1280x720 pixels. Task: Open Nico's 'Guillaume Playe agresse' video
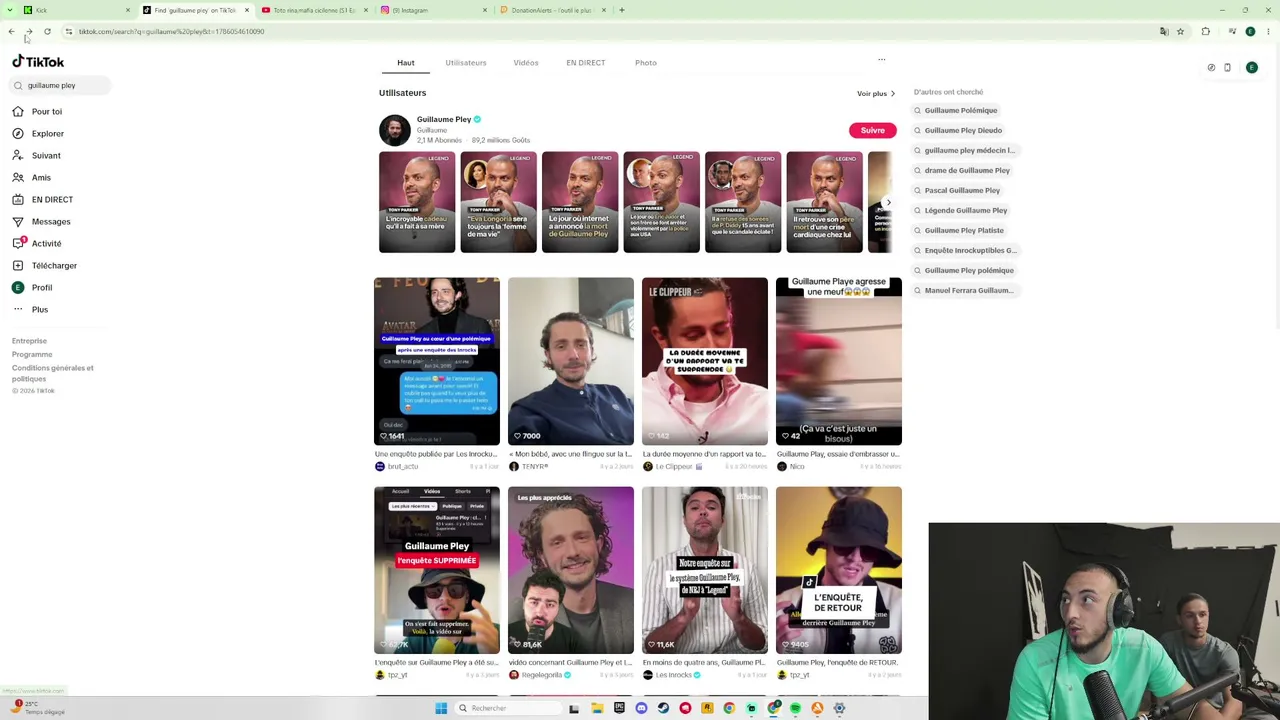pos(839,361)
